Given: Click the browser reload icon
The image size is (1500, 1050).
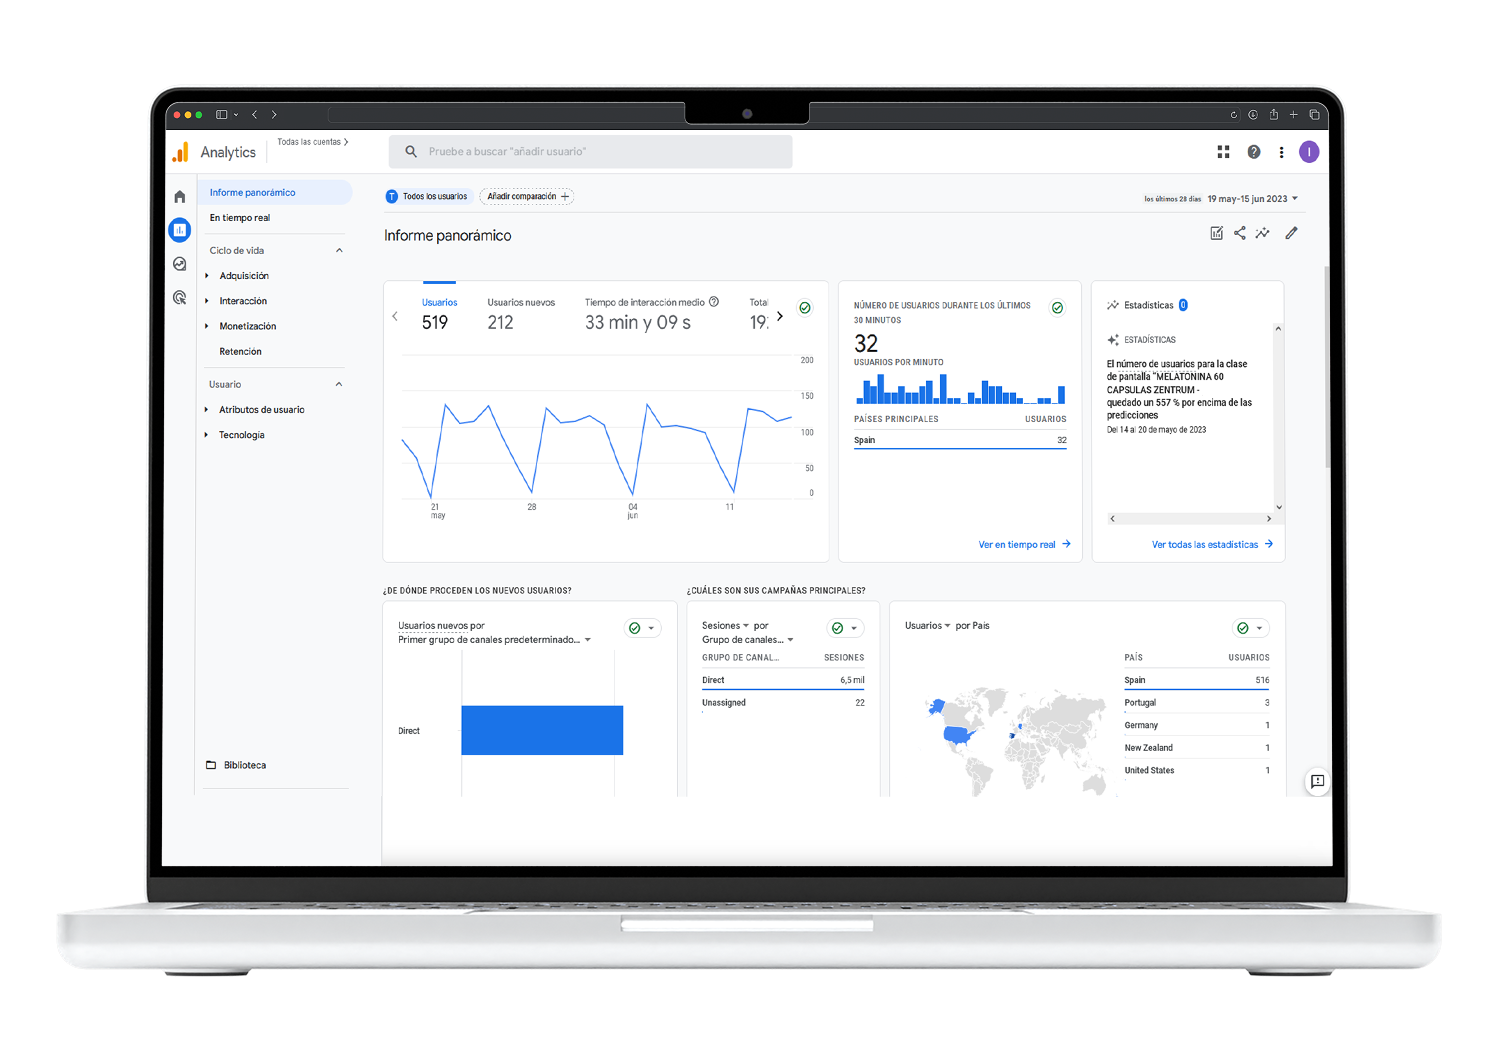Looking at the screenshot, I should point(1234,115).
